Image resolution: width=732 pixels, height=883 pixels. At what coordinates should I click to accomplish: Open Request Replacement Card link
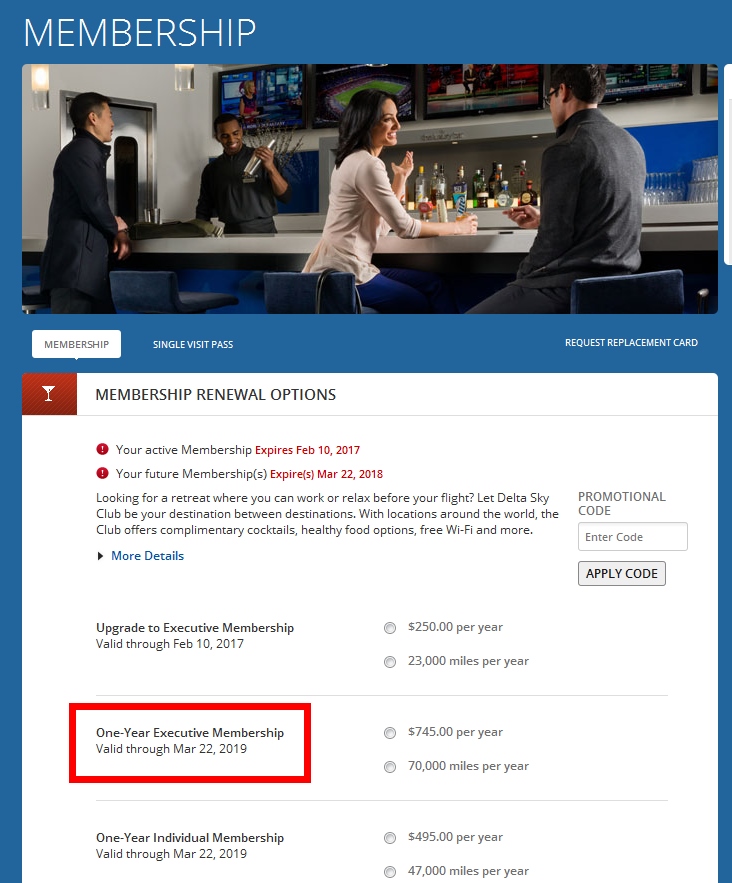[x=631, y=343]
